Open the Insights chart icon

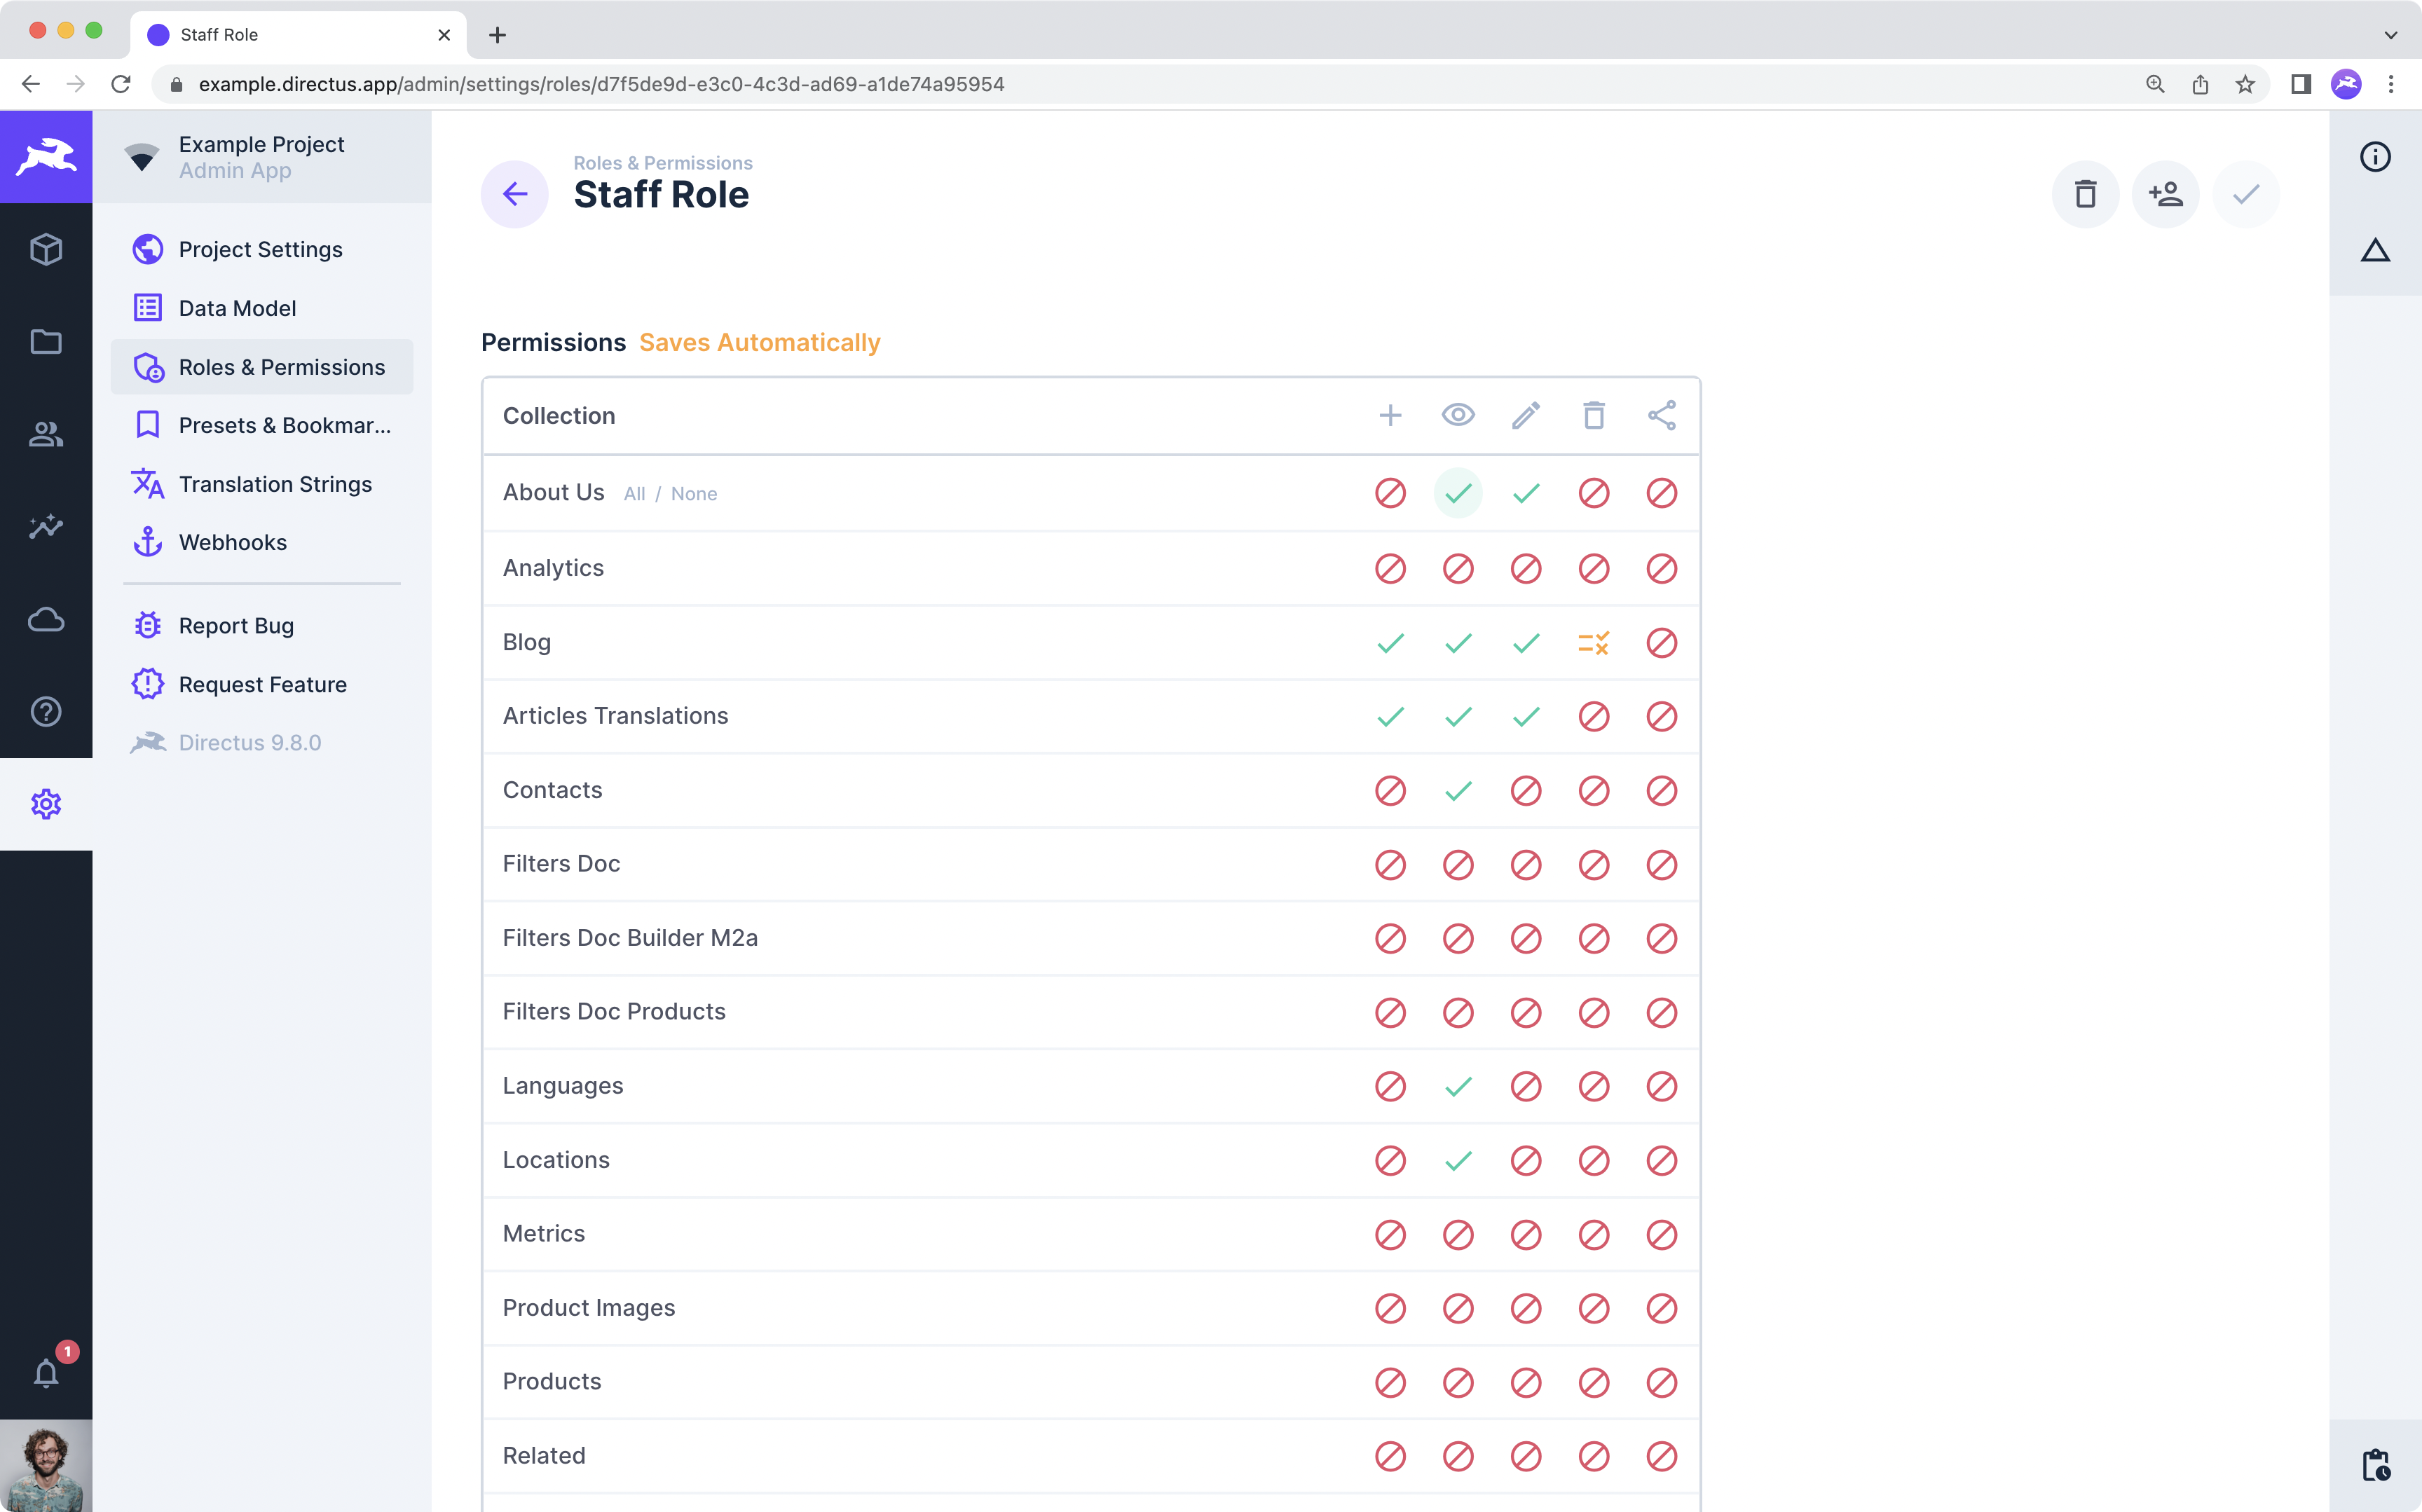pyautogui.click(x=46, y=526)
